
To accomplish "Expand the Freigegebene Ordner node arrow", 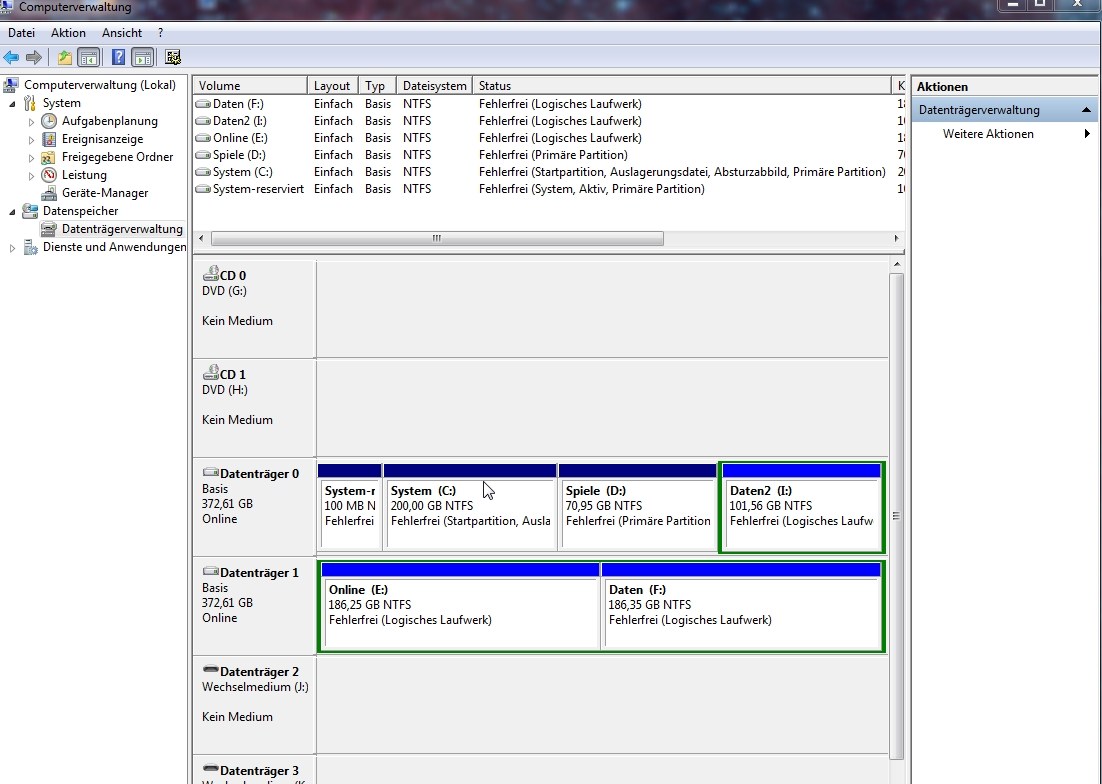I will coord(32,157).
